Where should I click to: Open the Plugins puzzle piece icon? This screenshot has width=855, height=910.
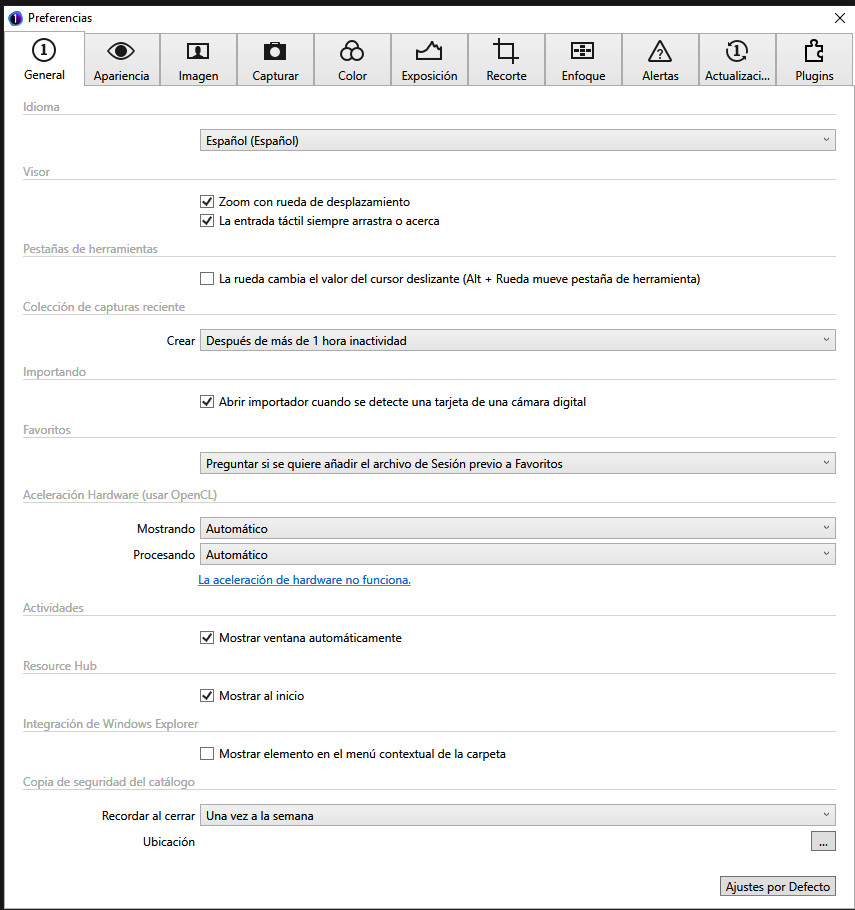click(x=814, y=52)
